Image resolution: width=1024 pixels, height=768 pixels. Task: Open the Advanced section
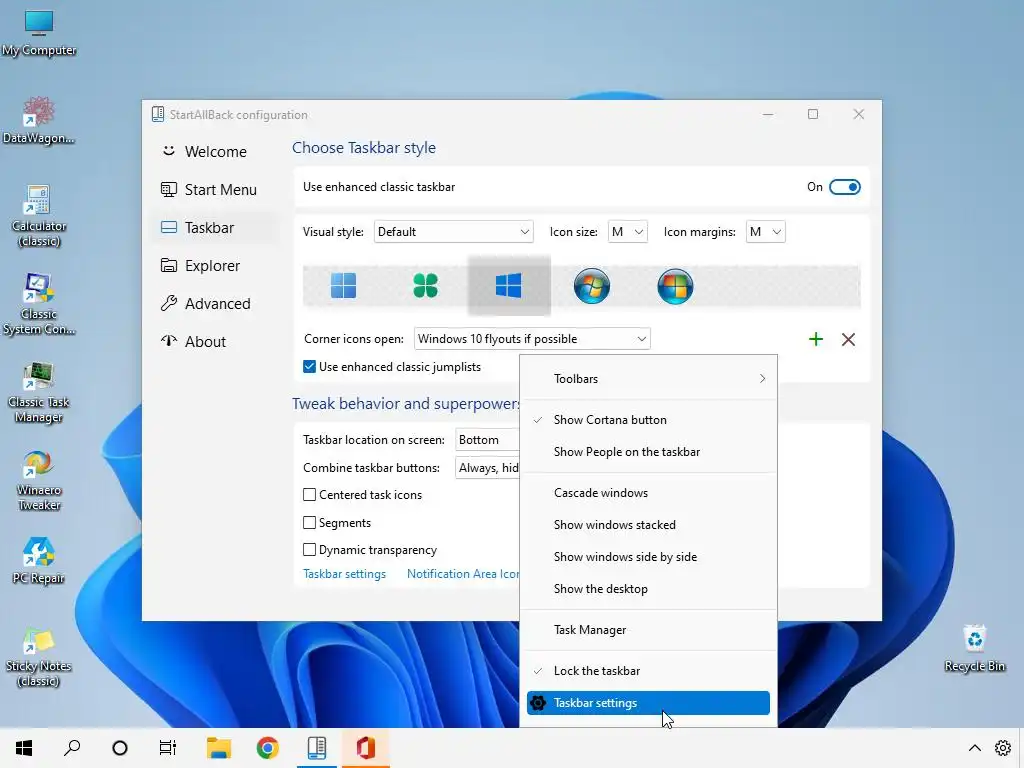(214, 304)
